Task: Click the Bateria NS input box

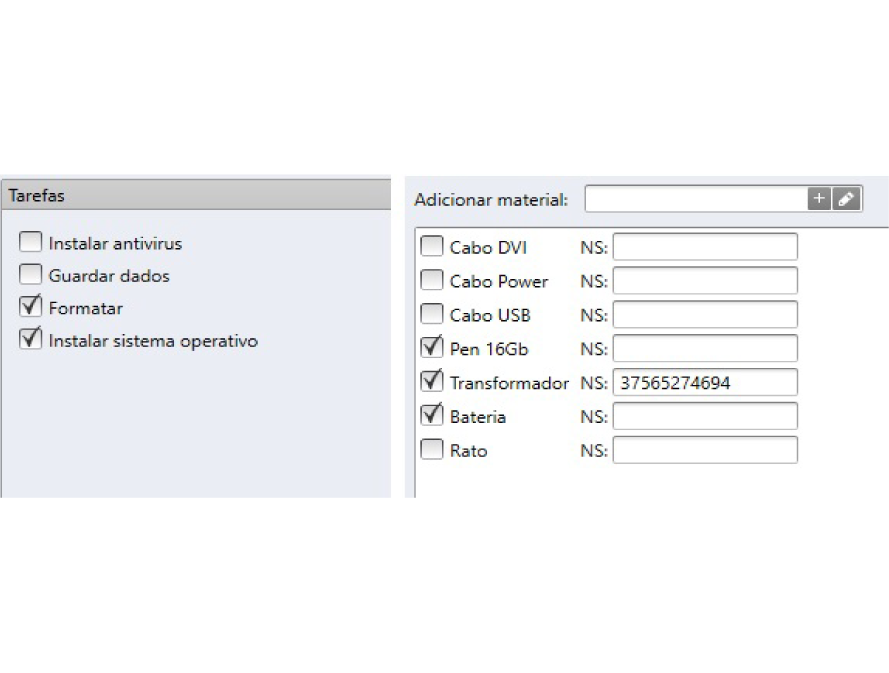Action: (x=705, y=416)
